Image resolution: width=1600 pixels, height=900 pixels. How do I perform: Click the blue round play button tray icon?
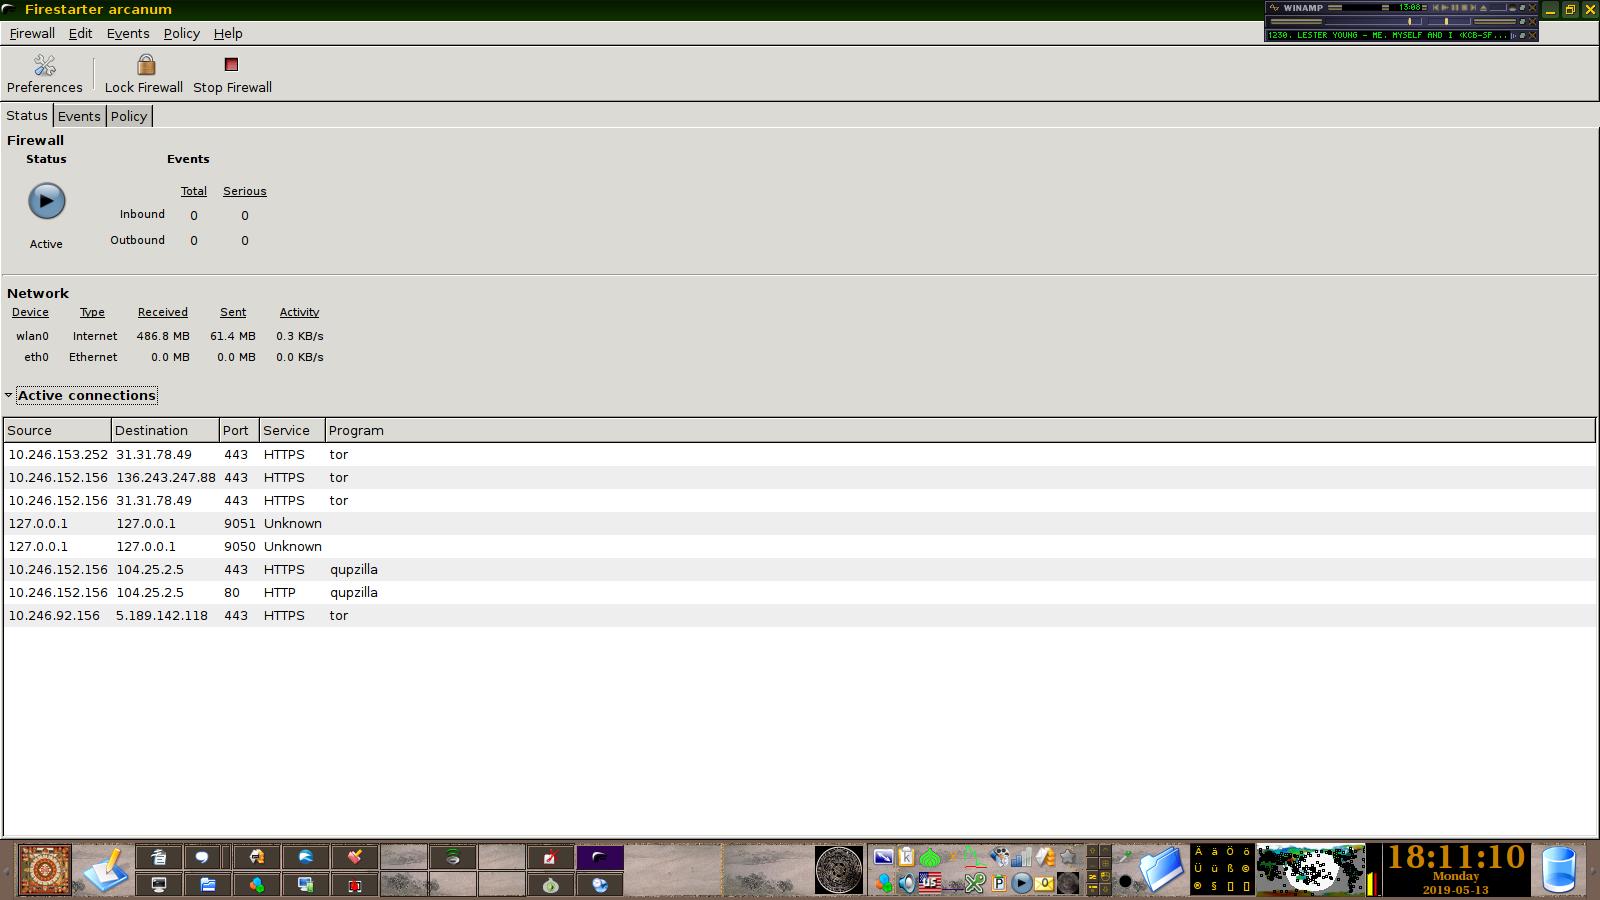point(1021,884)
